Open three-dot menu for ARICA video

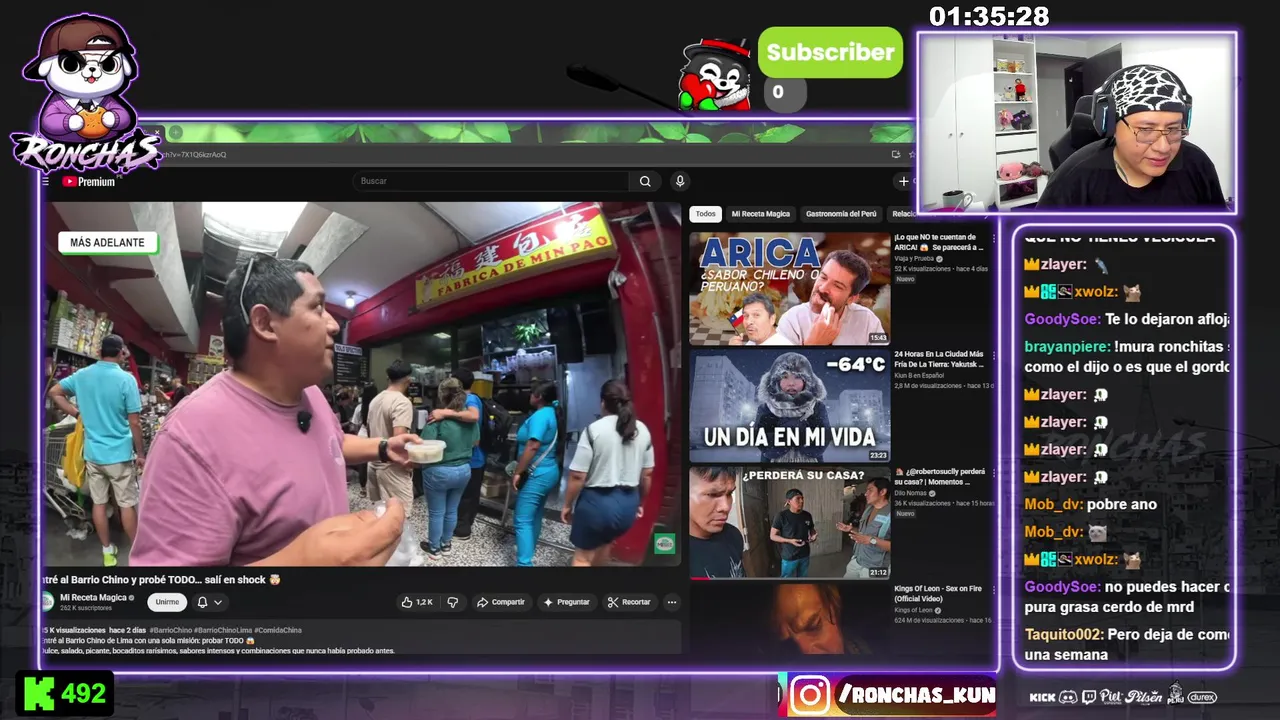click(x=993, y=239)
